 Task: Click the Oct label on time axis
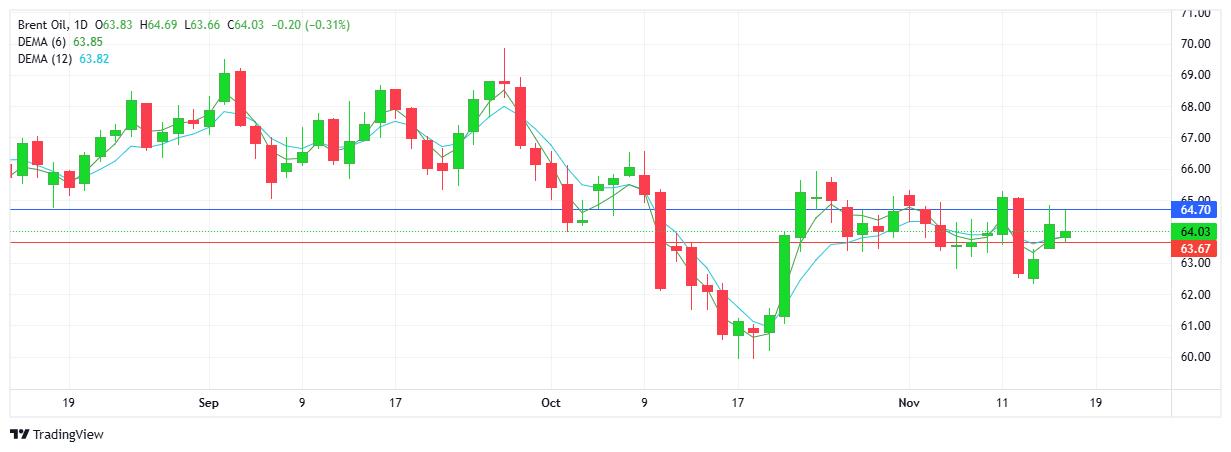pyautogui.click(x=551, y=403)
